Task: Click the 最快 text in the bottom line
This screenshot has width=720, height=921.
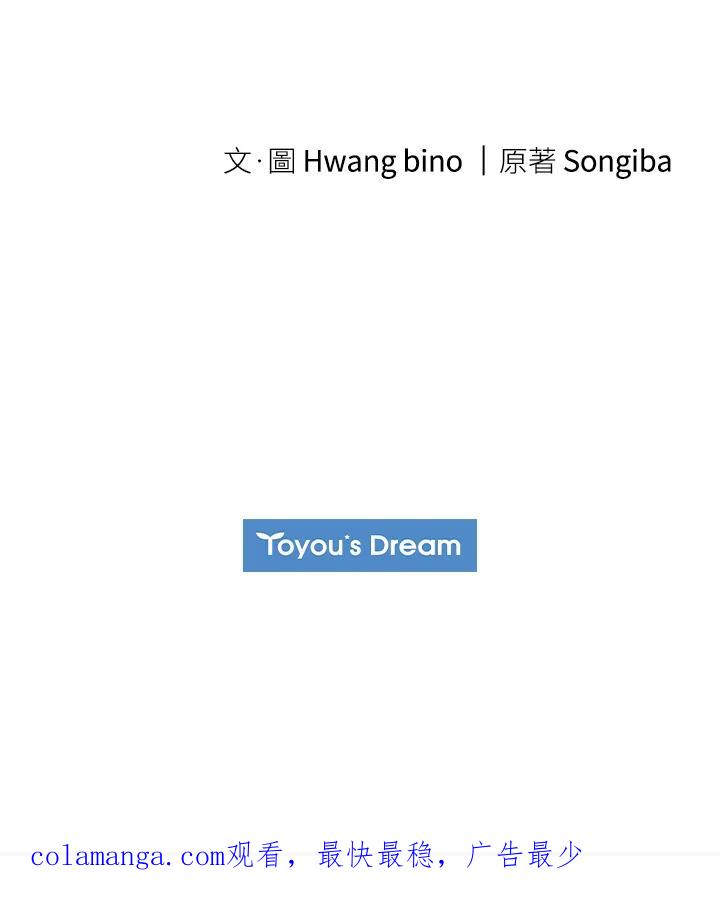Action: click(x=345, y=856)
